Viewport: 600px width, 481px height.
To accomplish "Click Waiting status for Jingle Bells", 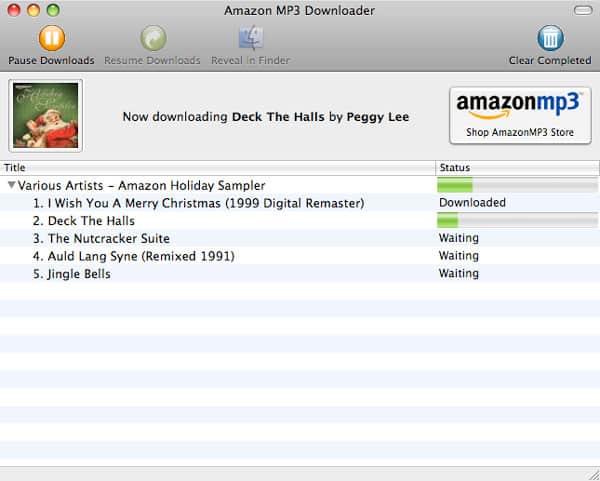I will click(458, 273).
